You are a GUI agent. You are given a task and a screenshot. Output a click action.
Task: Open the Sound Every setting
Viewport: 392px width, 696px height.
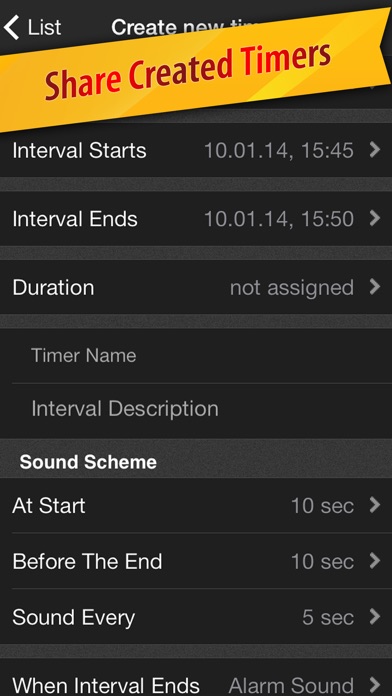click(x=196, y=617)
